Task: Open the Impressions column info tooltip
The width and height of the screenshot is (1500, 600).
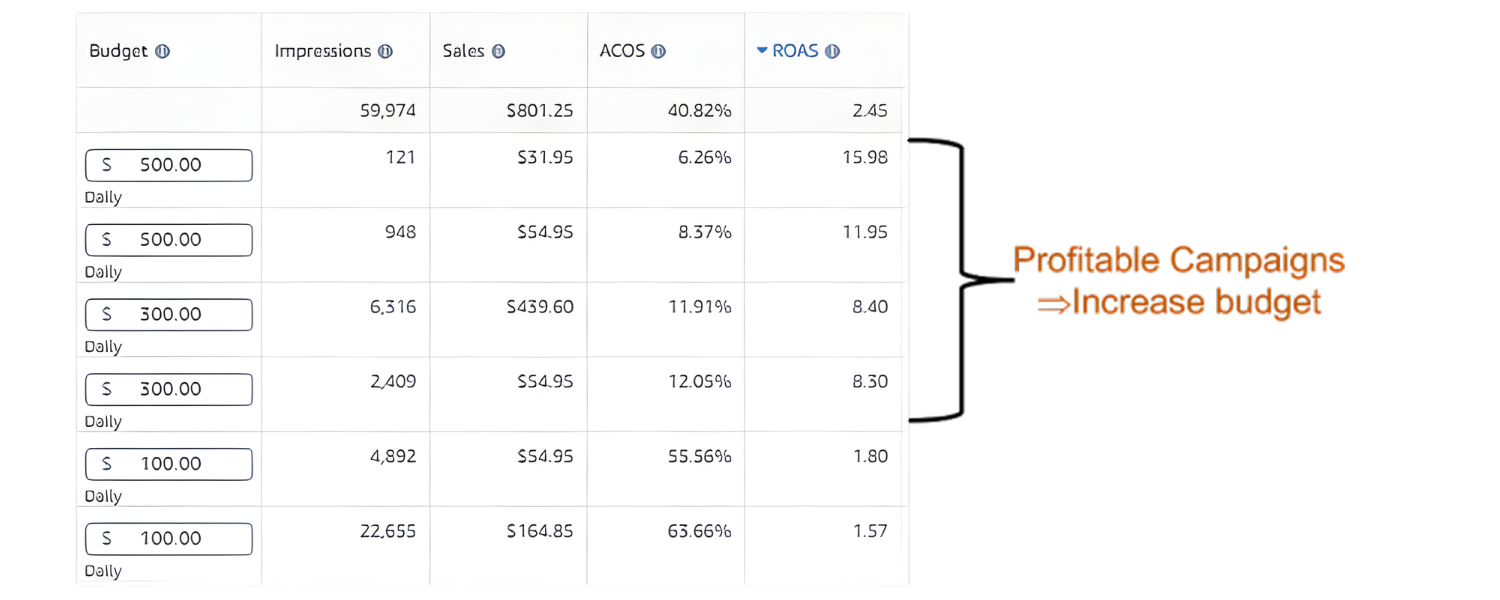Action: click(x=386, y=51)
